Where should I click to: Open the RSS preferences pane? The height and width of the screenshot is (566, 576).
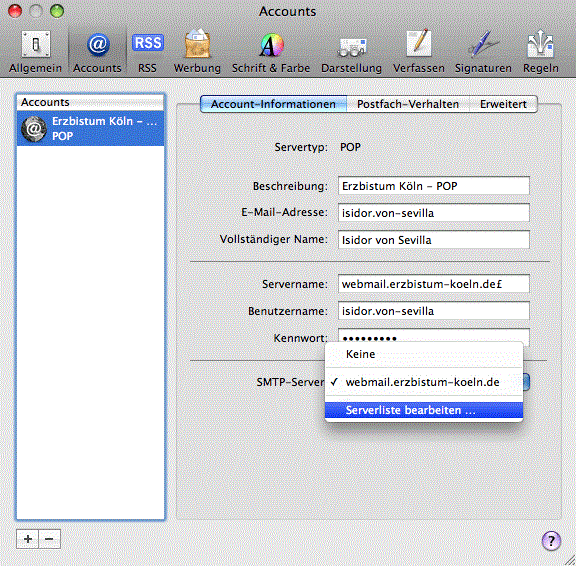pos(147,52)
